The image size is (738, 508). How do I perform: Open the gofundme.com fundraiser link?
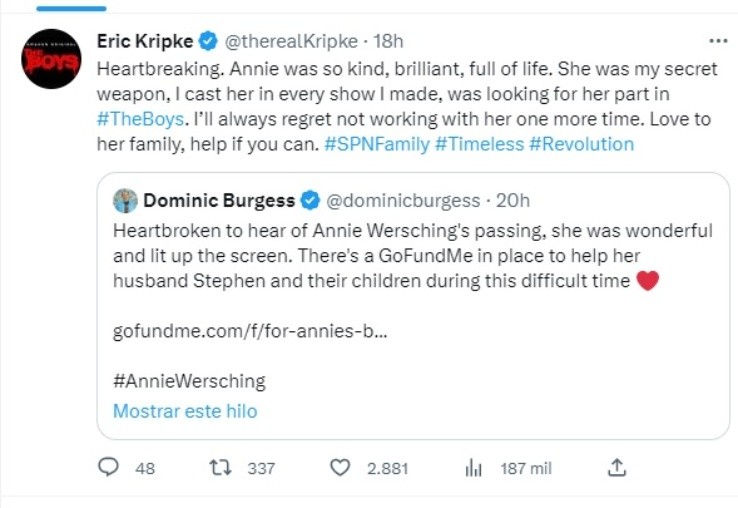point(250,331)
